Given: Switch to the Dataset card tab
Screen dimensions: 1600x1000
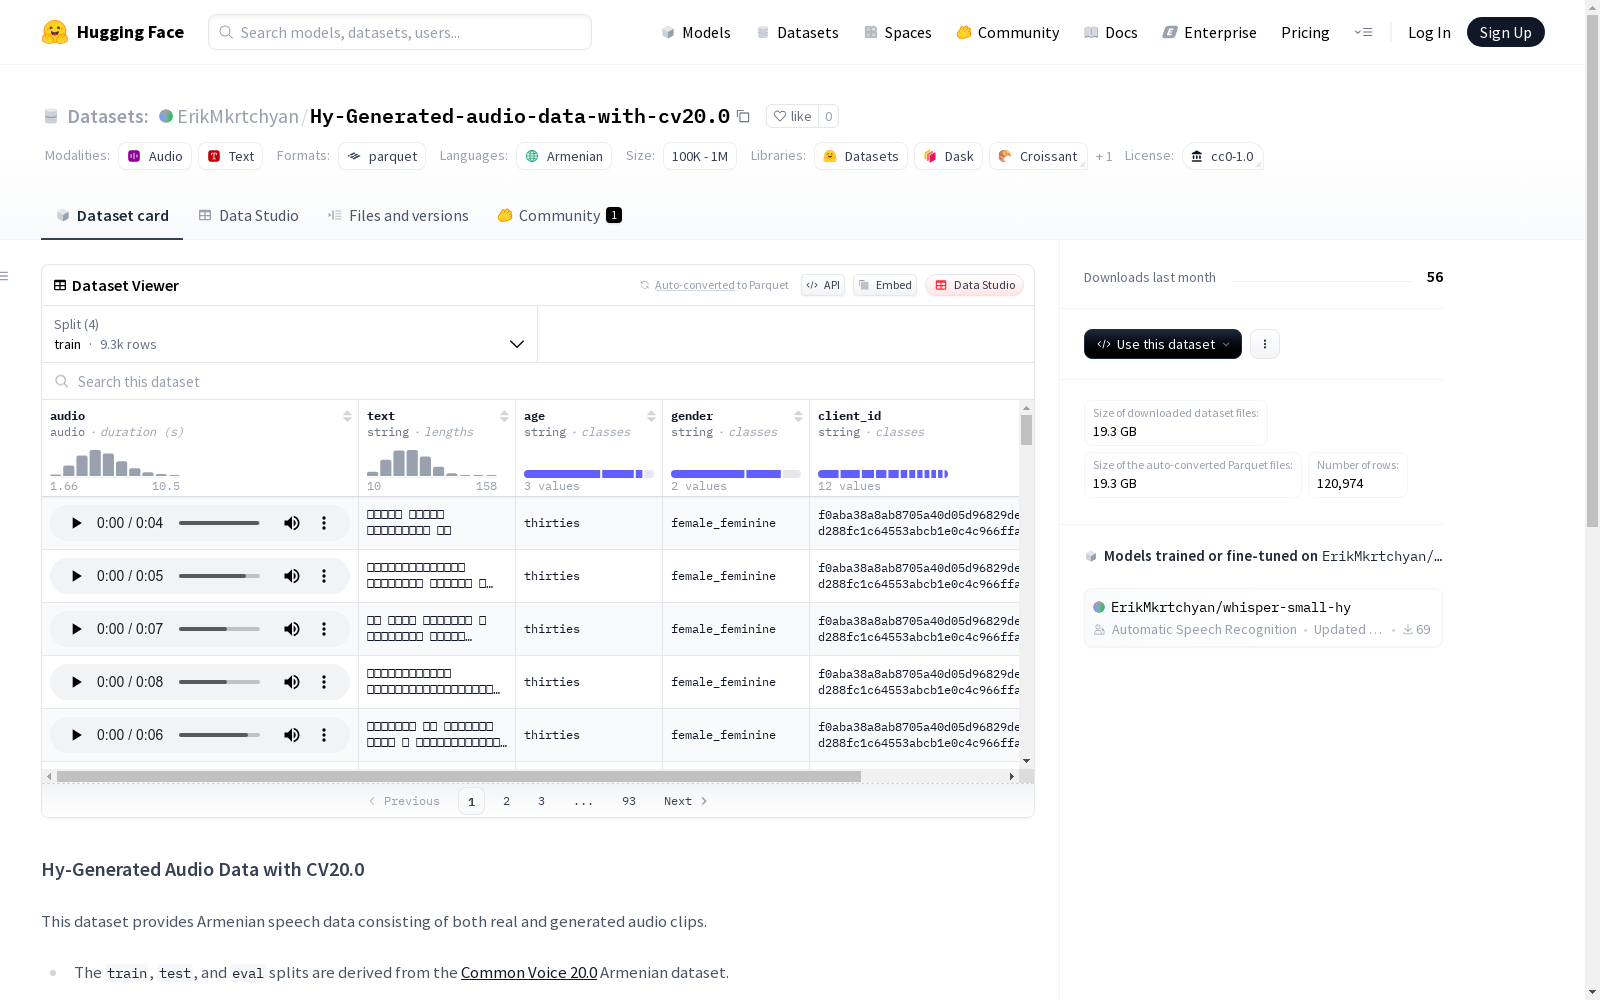Looking at the screenshot, I should pyautogui.click(x=112, y=216).
